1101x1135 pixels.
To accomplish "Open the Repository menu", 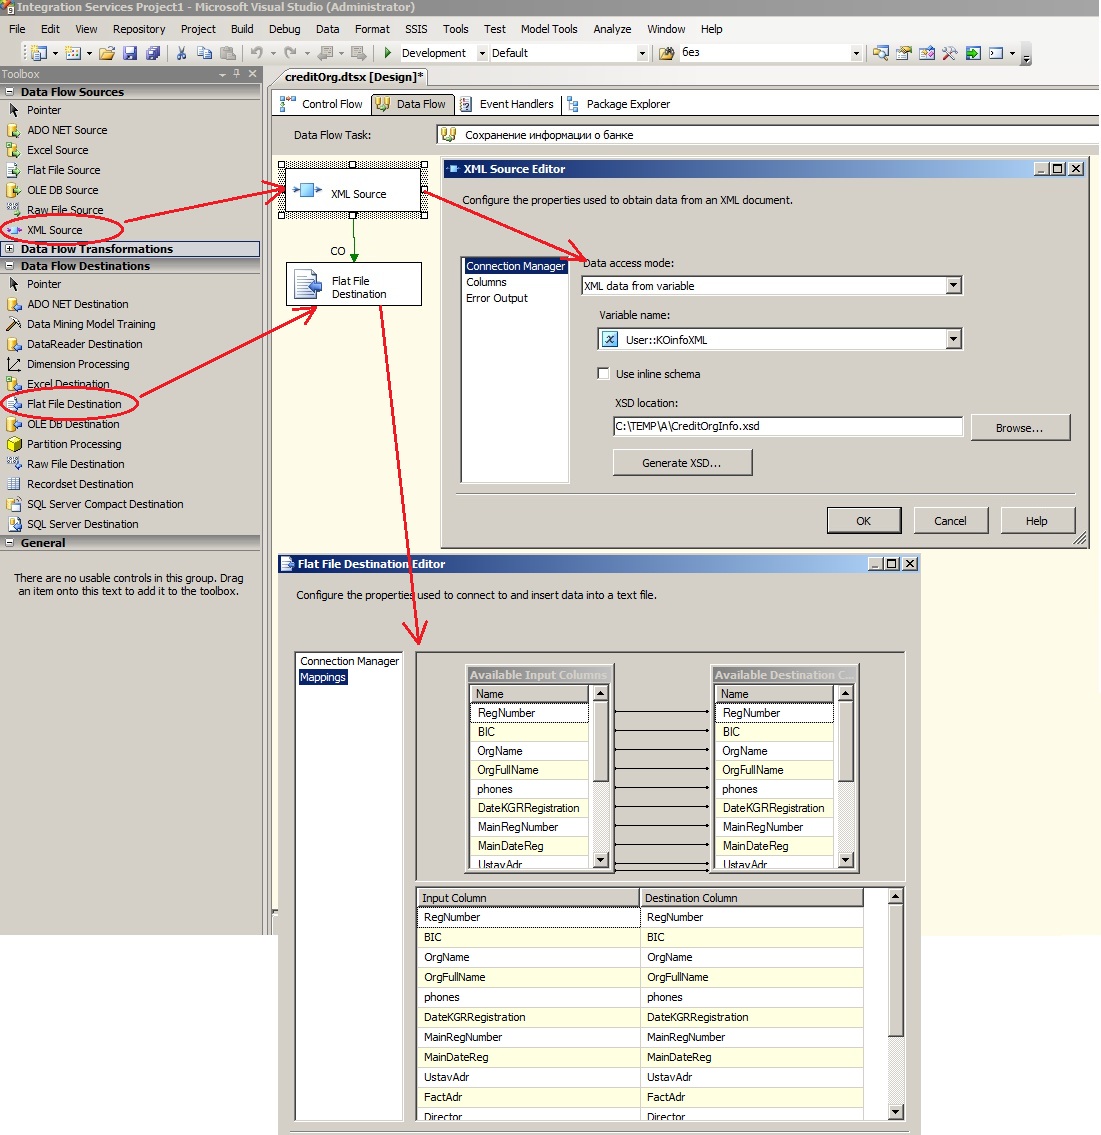I will (139, 29).
